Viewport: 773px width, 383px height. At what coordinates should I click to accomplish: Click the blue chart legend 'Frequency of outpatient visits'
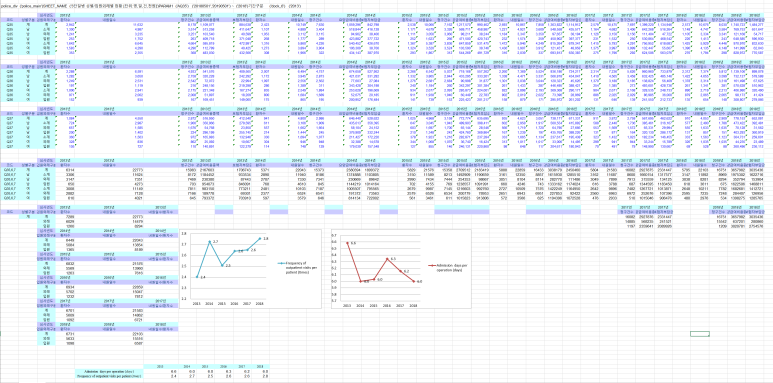click(x=297, y=268)
